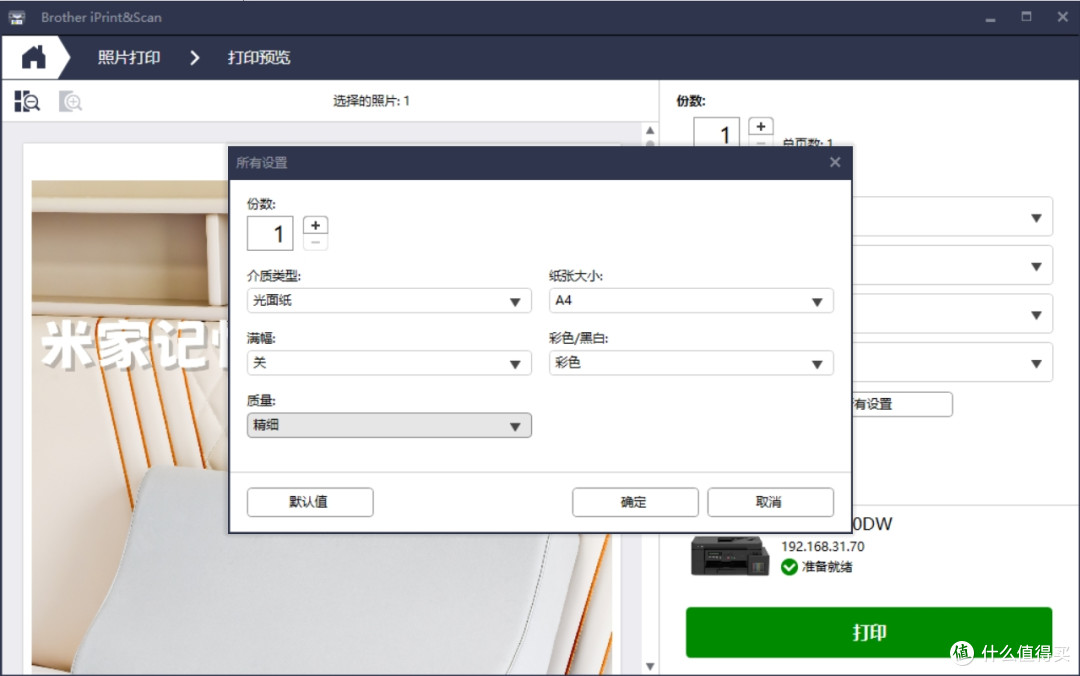Open second dropdown arrow in main right panel
Viewport: 1080px width, 676px height.
[1036, 266]
